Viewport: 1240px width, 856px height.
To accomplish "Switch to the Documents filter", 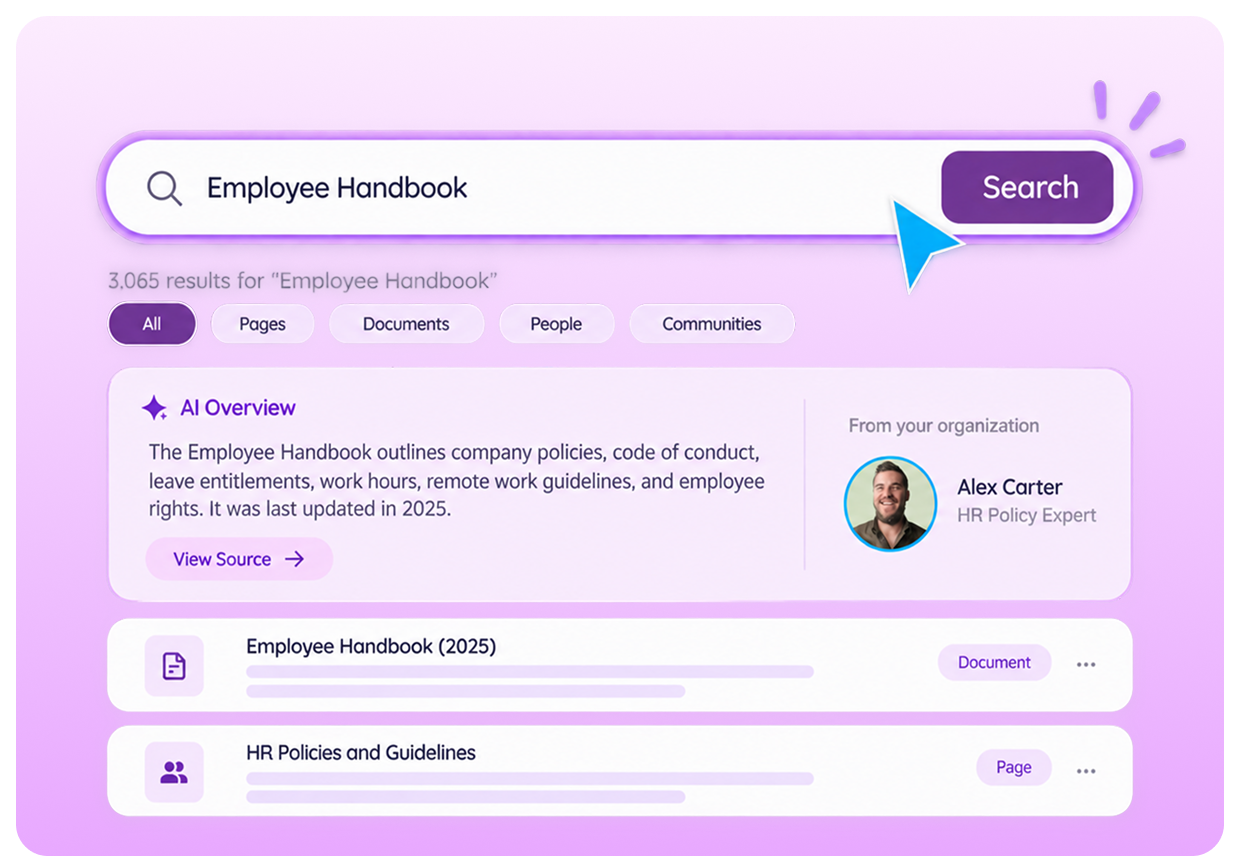I will 406,324.
